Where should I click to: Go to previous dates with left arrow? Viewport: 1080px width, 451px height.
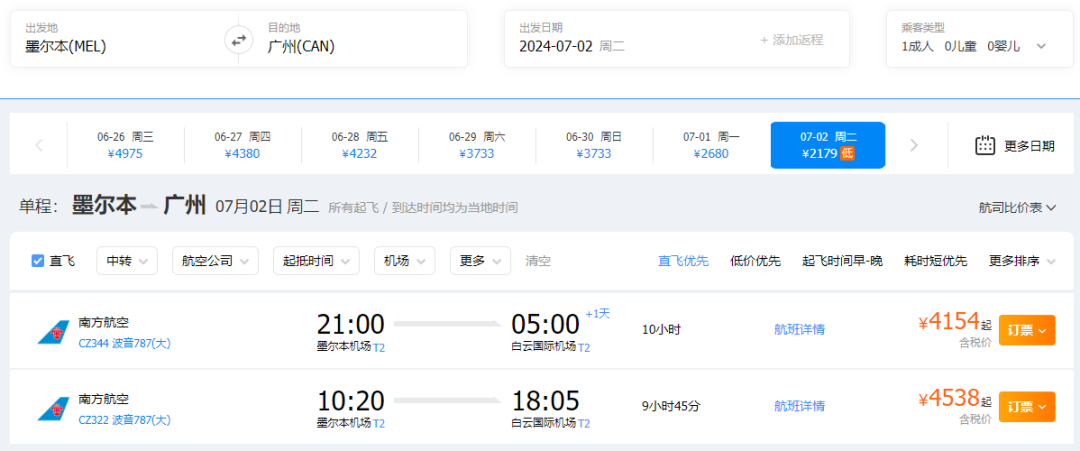point(39,145)
